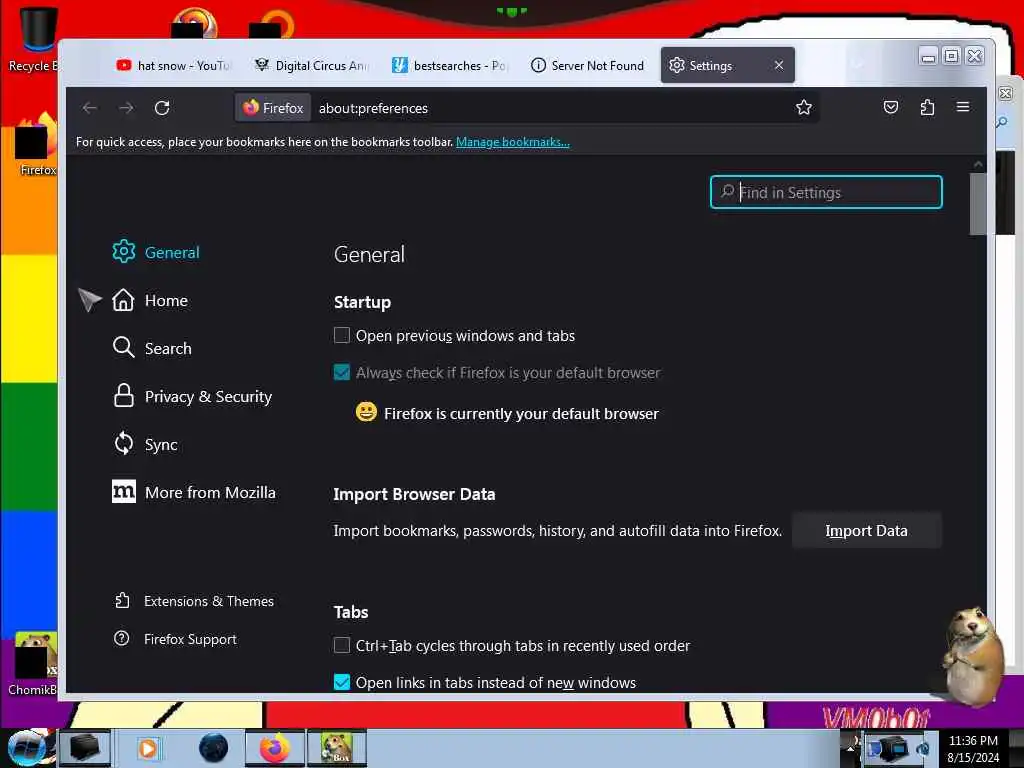Image resolution: width=1024 pixels, height=768 pixels.
Task: Click the Sync arrows icon in sidebar
Action: 123,443
